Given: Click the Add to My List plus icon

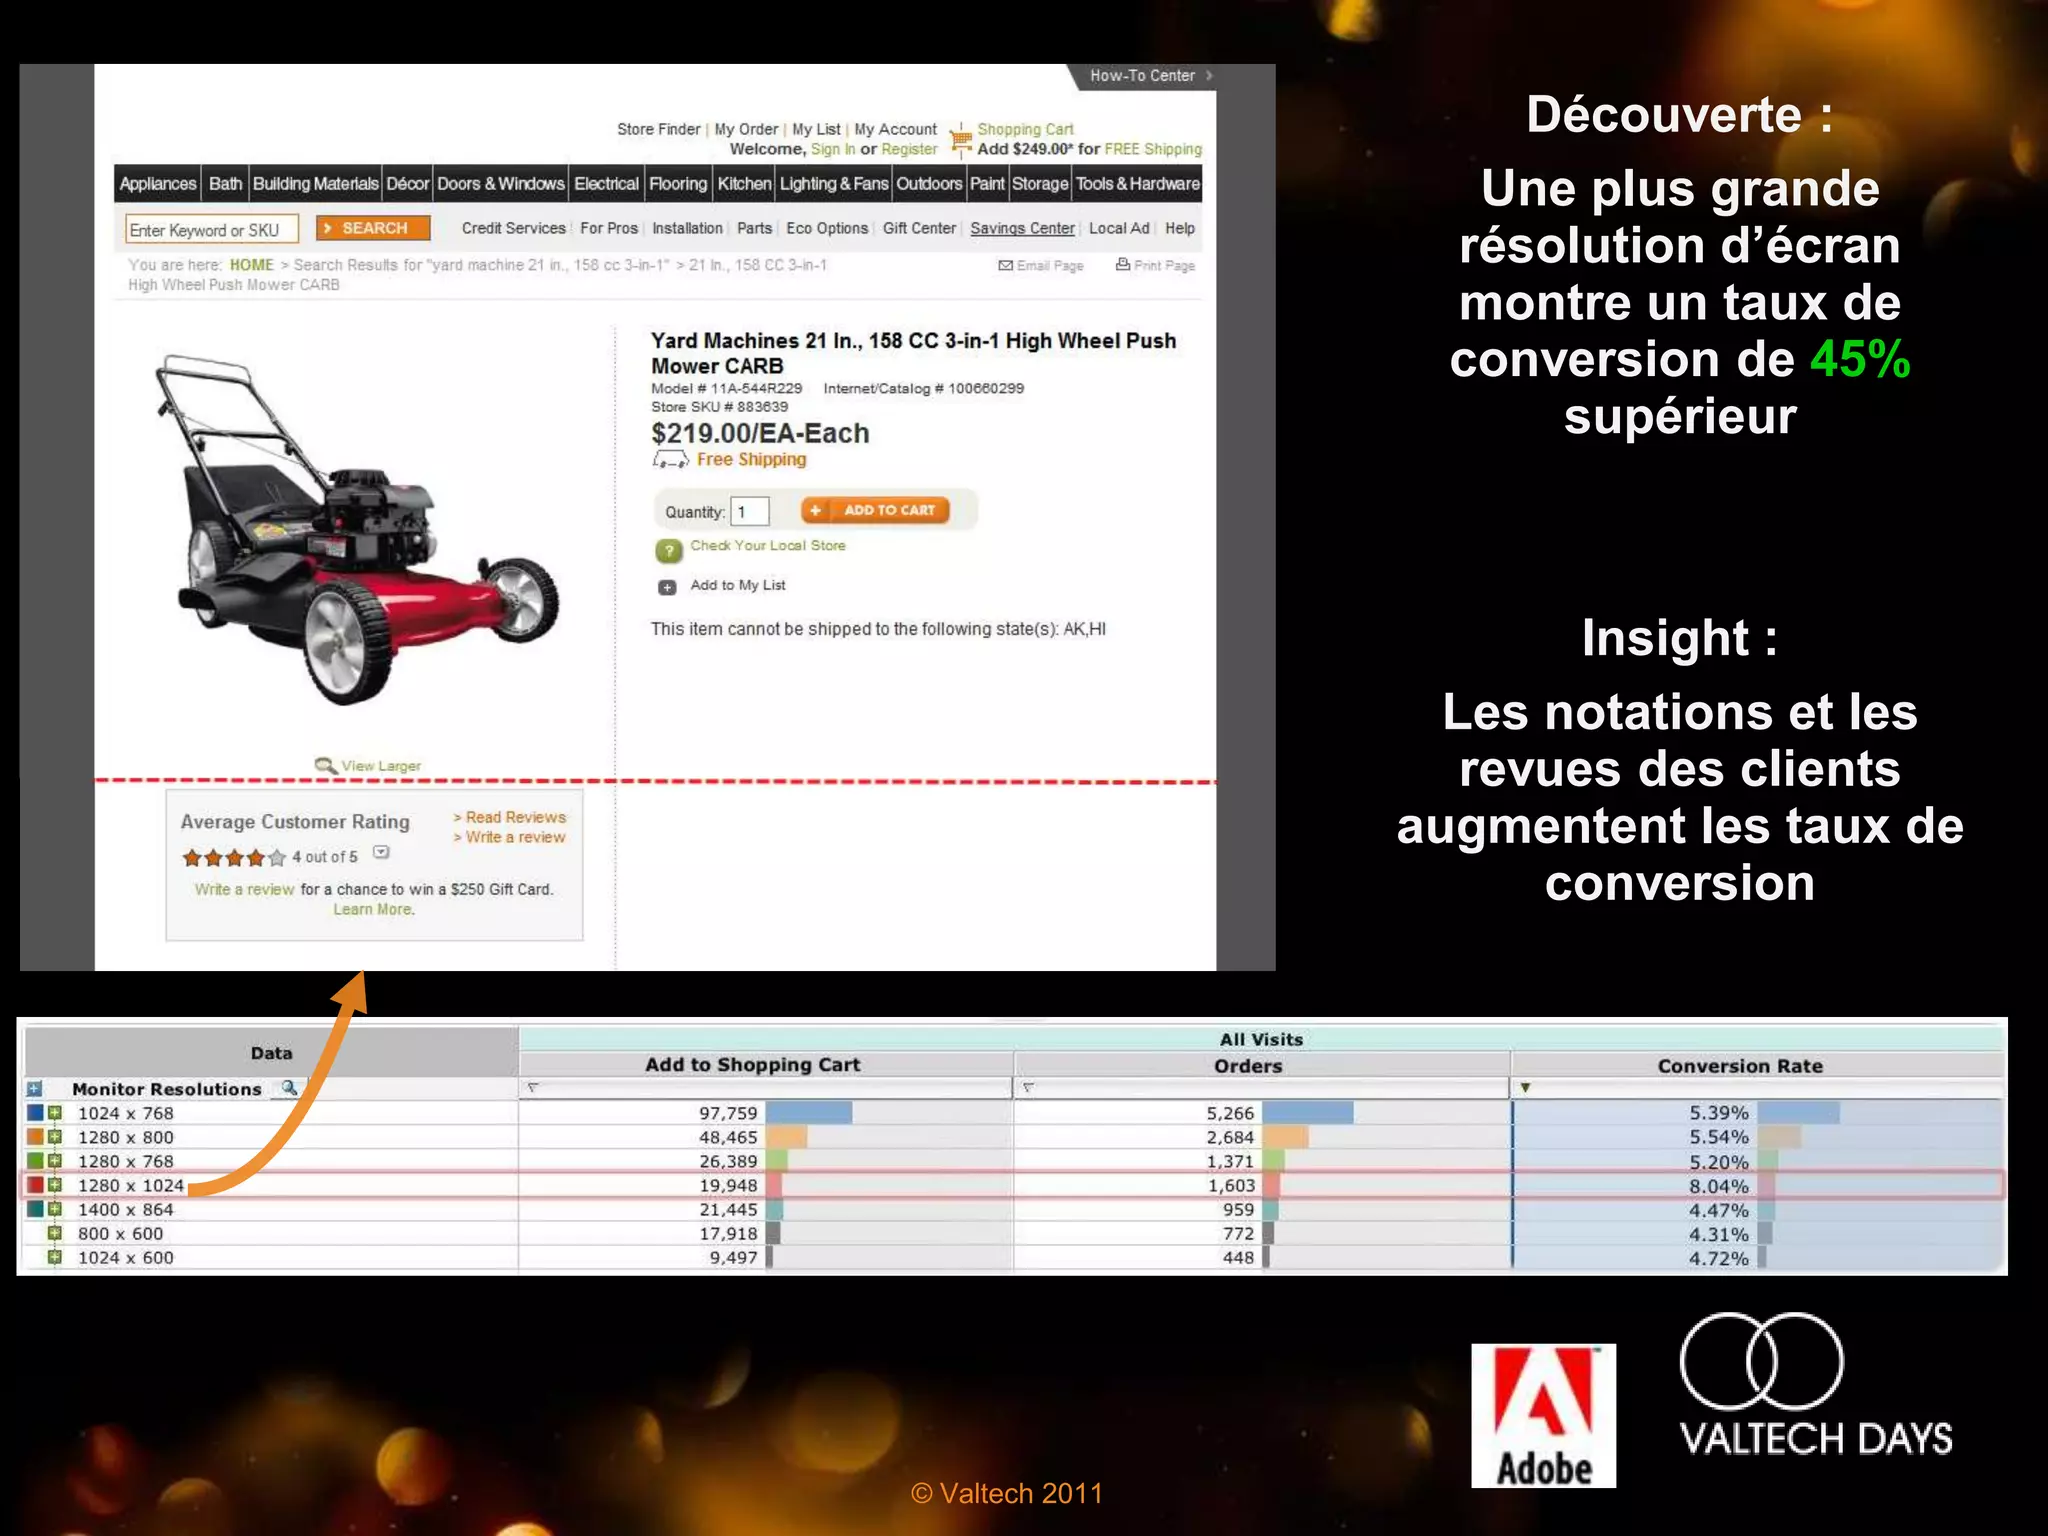Looking at the screenshot, I should 667,587.
